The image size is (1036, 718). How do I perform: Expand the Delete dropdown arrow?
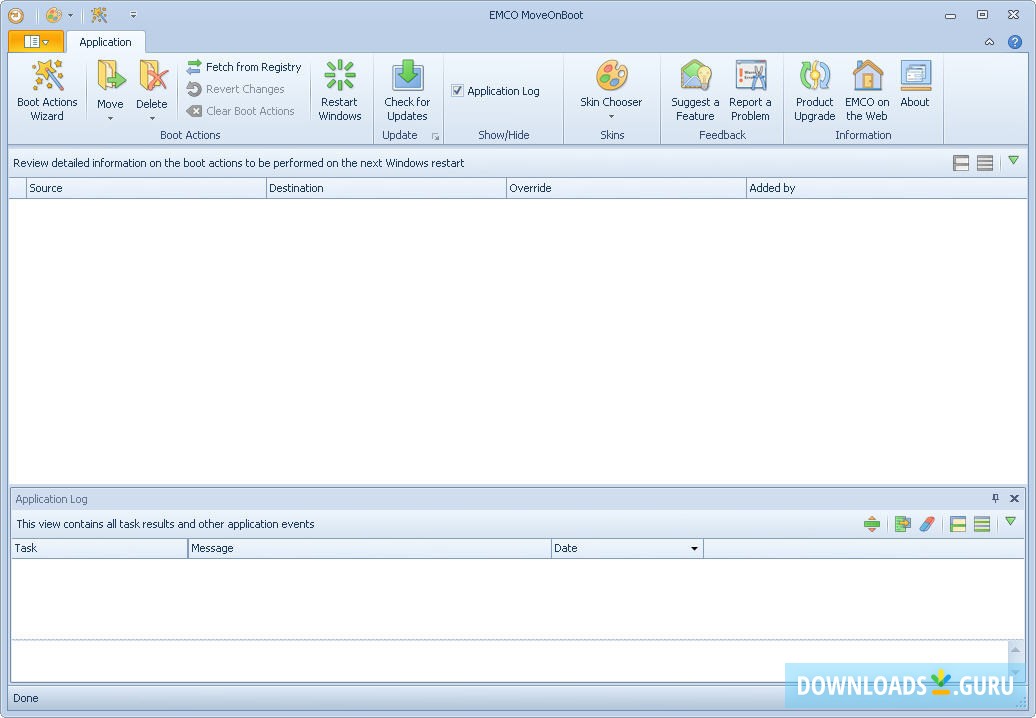(152, 118)
